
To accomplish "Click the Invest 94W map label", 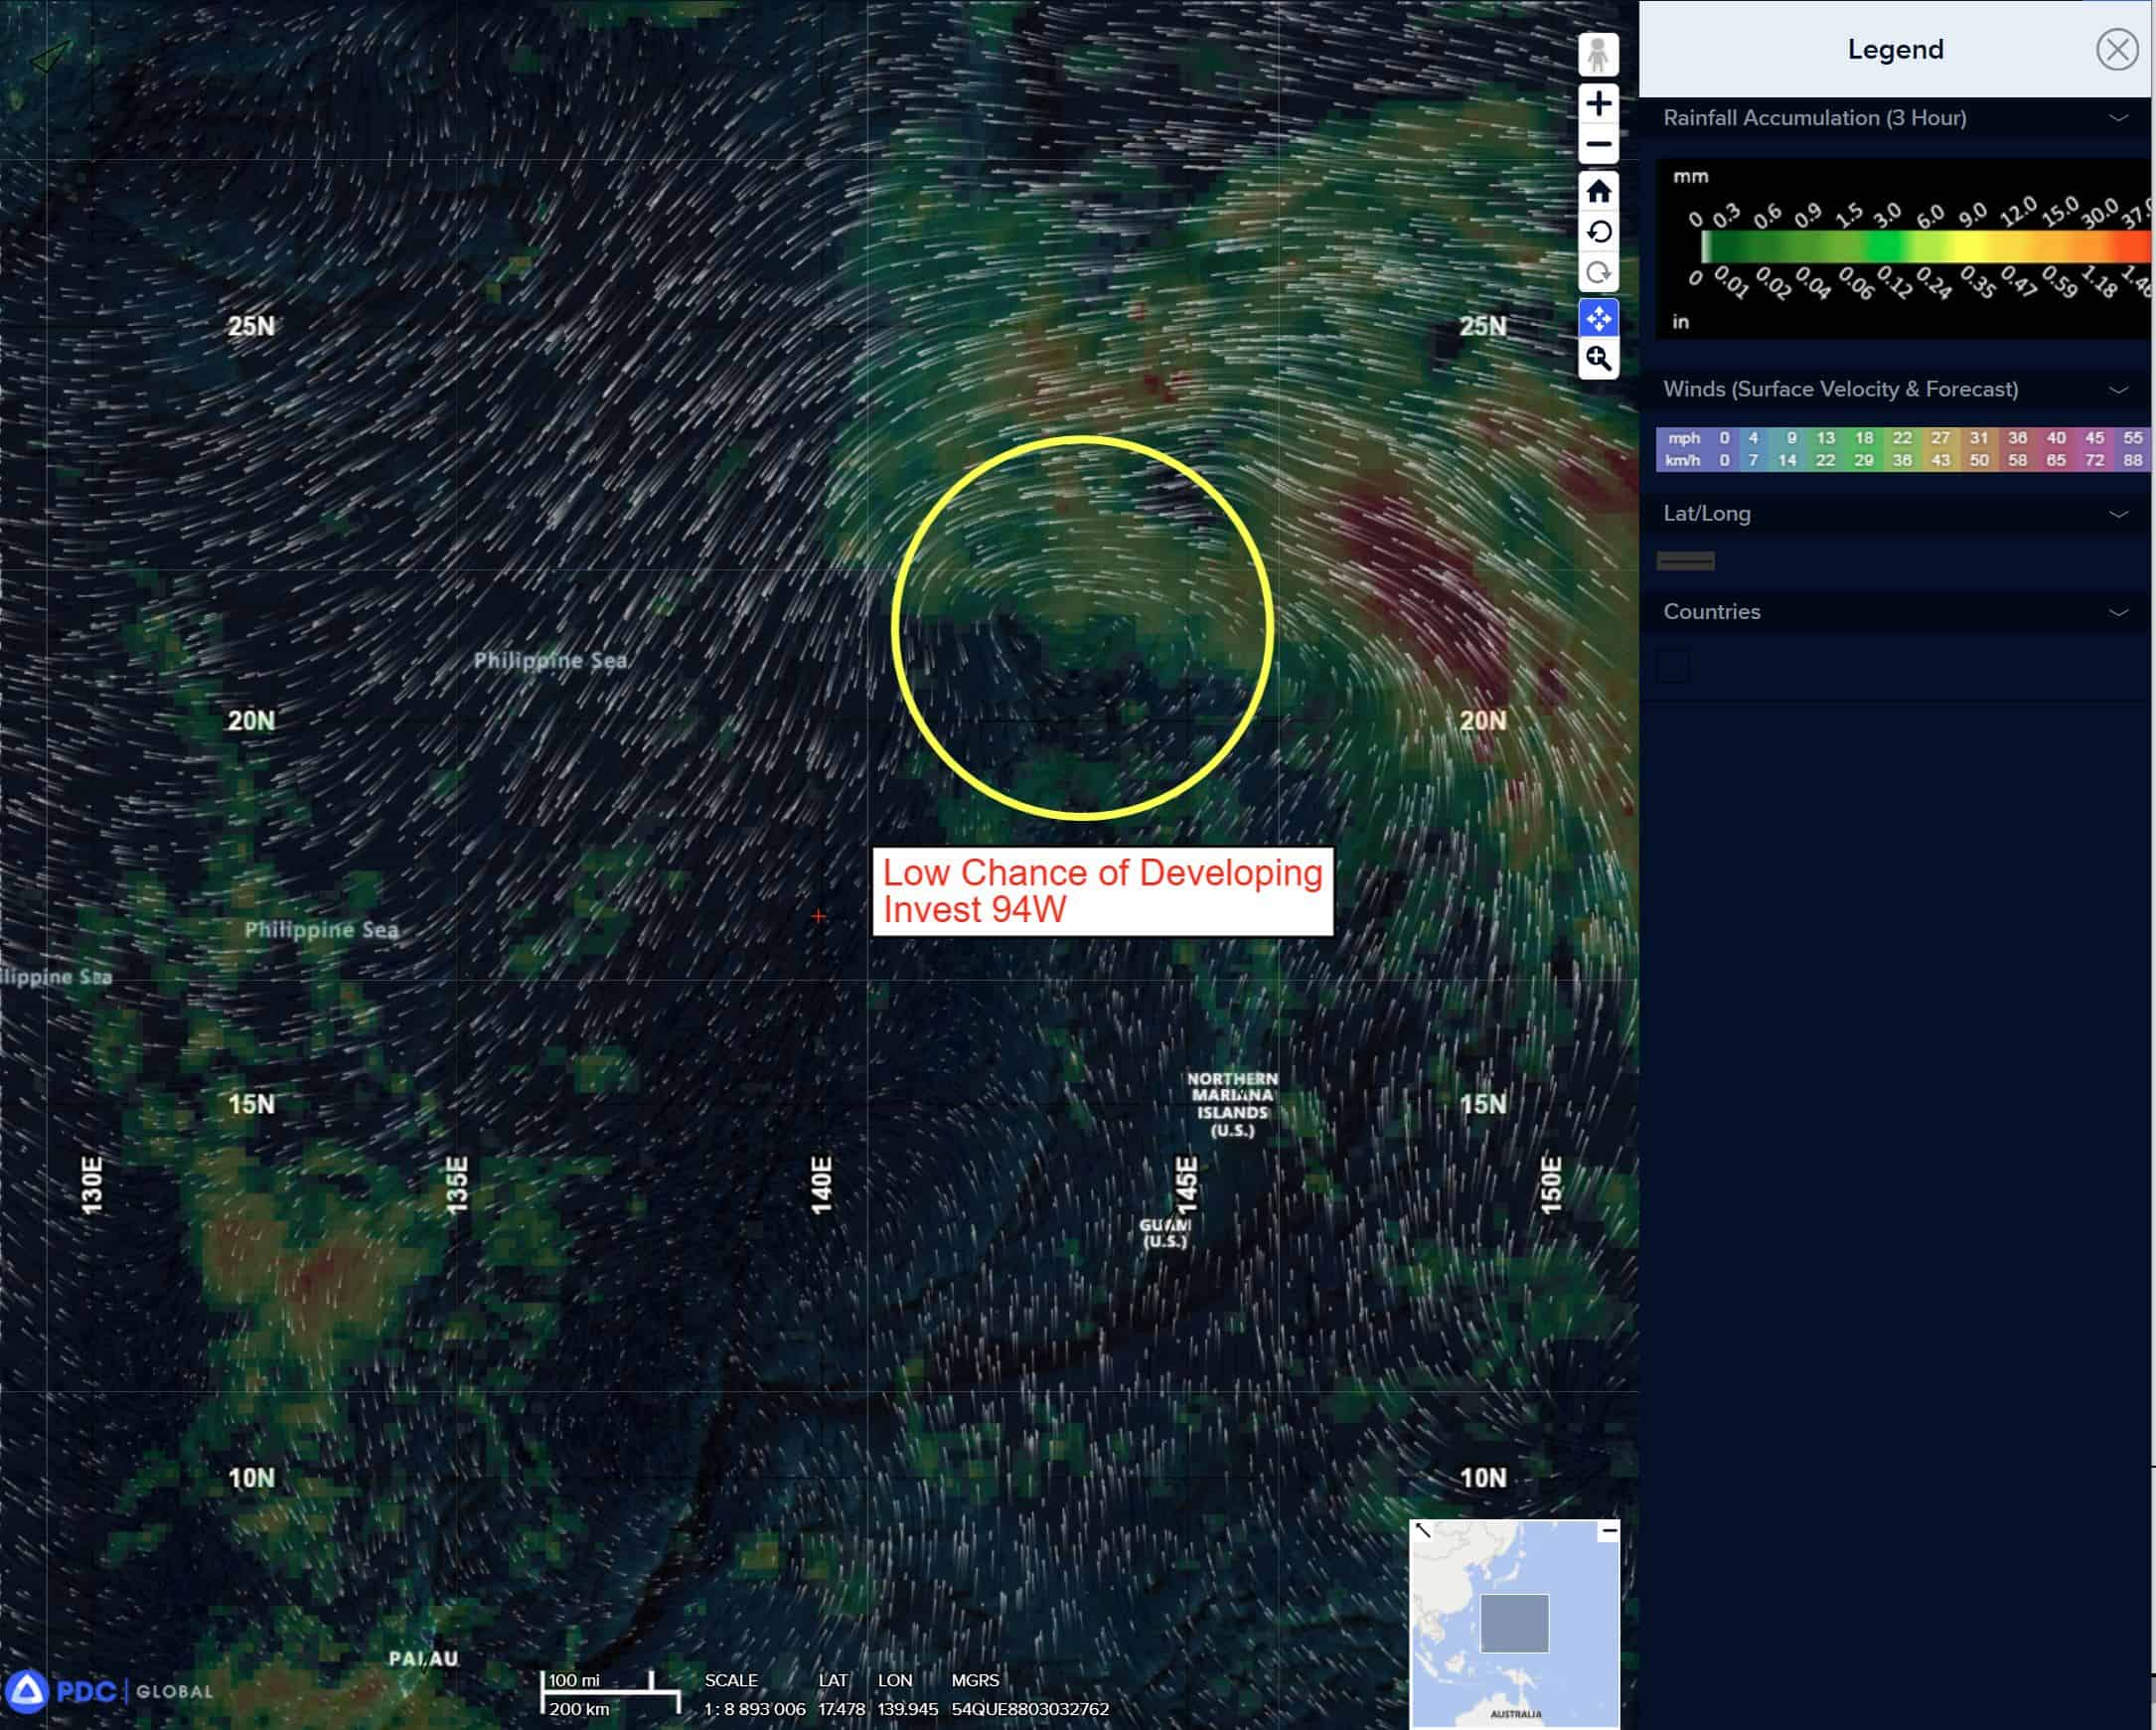I will click(x=1102, y=891).
